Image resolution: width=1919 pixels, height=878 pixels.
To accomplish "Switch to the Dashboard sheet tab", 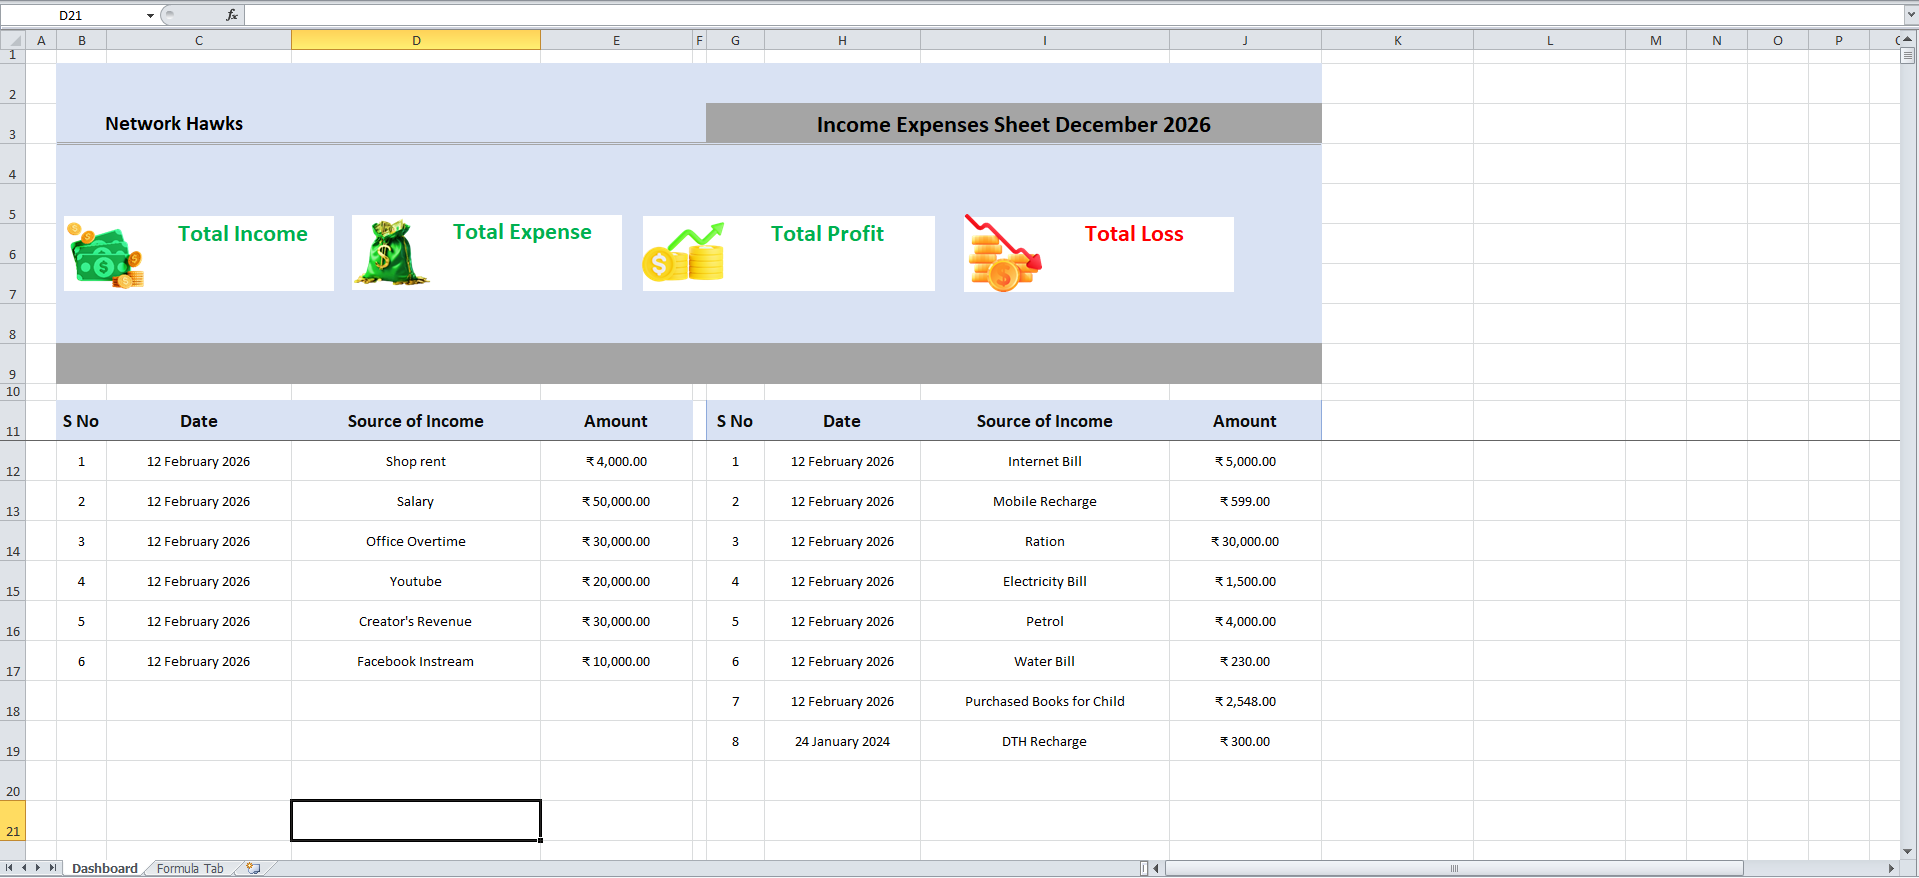I will pyautogui.click(x=105, y=868).
